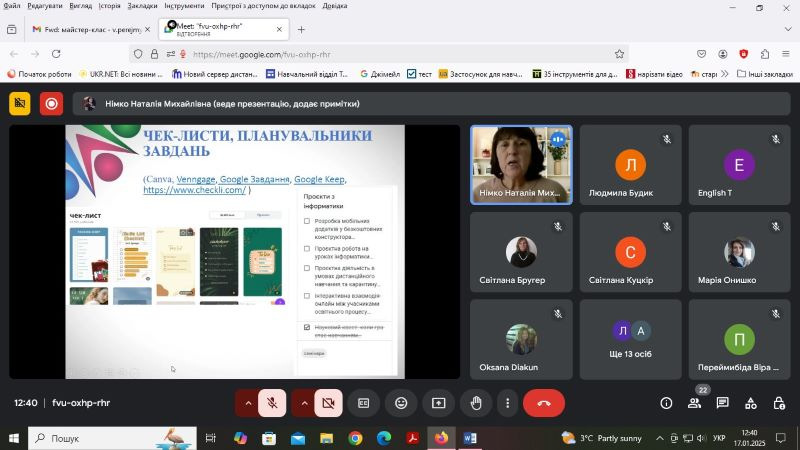Open the Історія menu
Image resolution: width=800 pixels, height=450 pixels.
(110, 6)
